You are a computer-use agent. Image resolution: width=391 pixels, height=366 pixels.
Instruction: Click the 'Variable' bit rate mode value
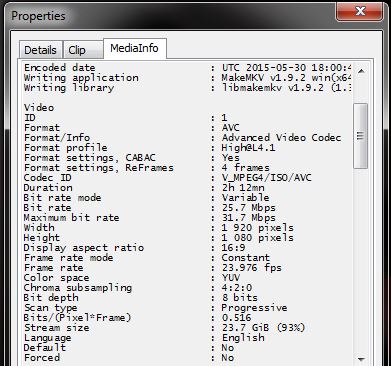pos(245,198)
